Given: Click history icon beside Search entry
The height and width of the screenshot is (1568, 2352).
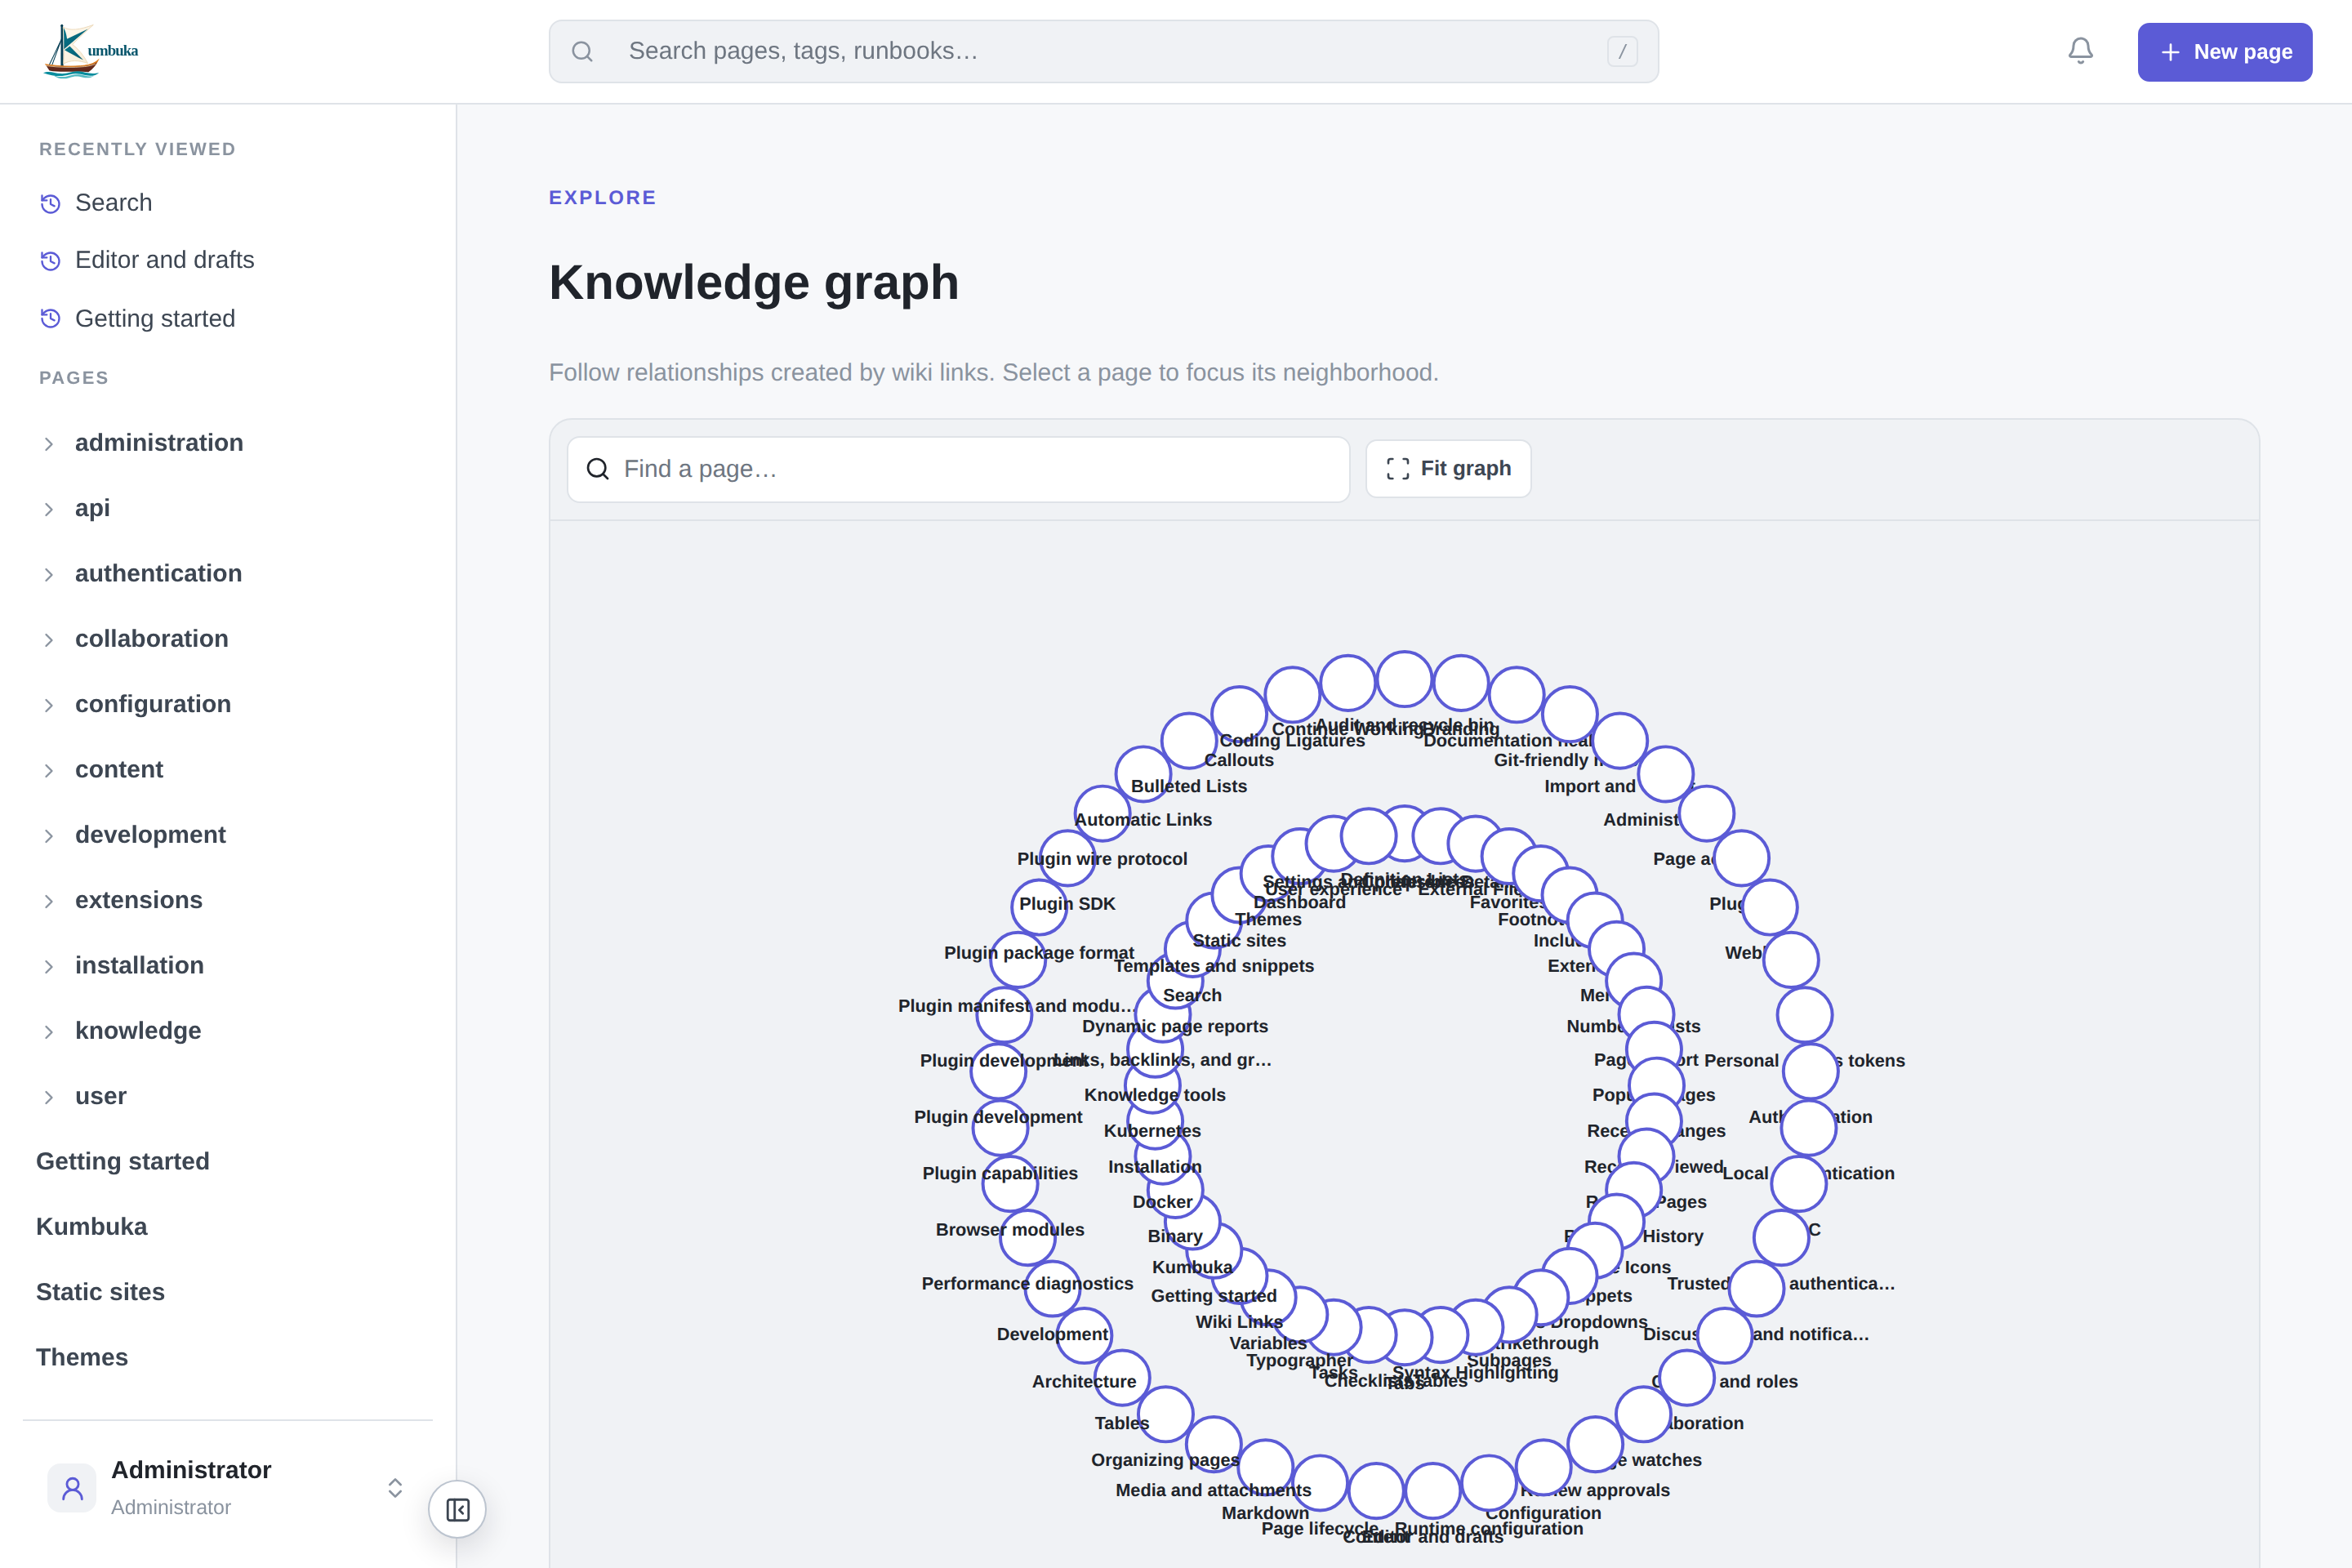Looking at the screenshot, I should 50,203.
